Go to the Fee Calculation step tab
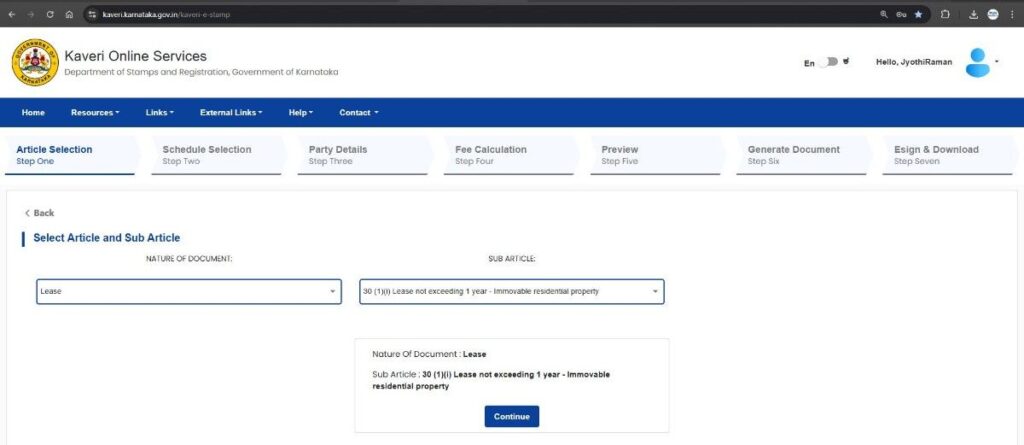Screen dimensions: 1024x445 (x=490, y=154)
